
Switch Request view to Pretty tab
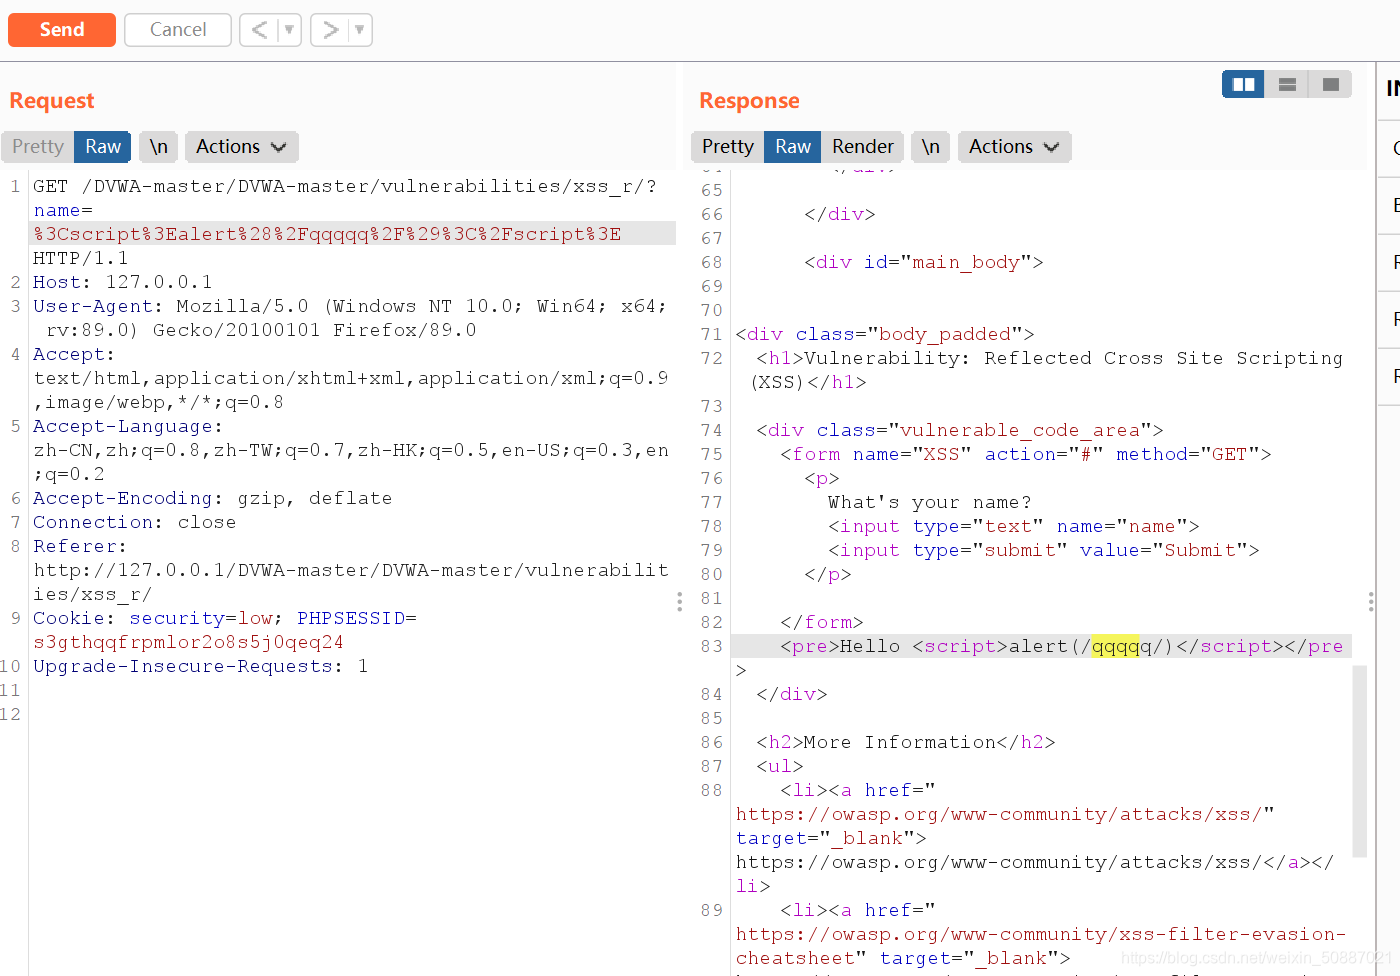[38, 147]
